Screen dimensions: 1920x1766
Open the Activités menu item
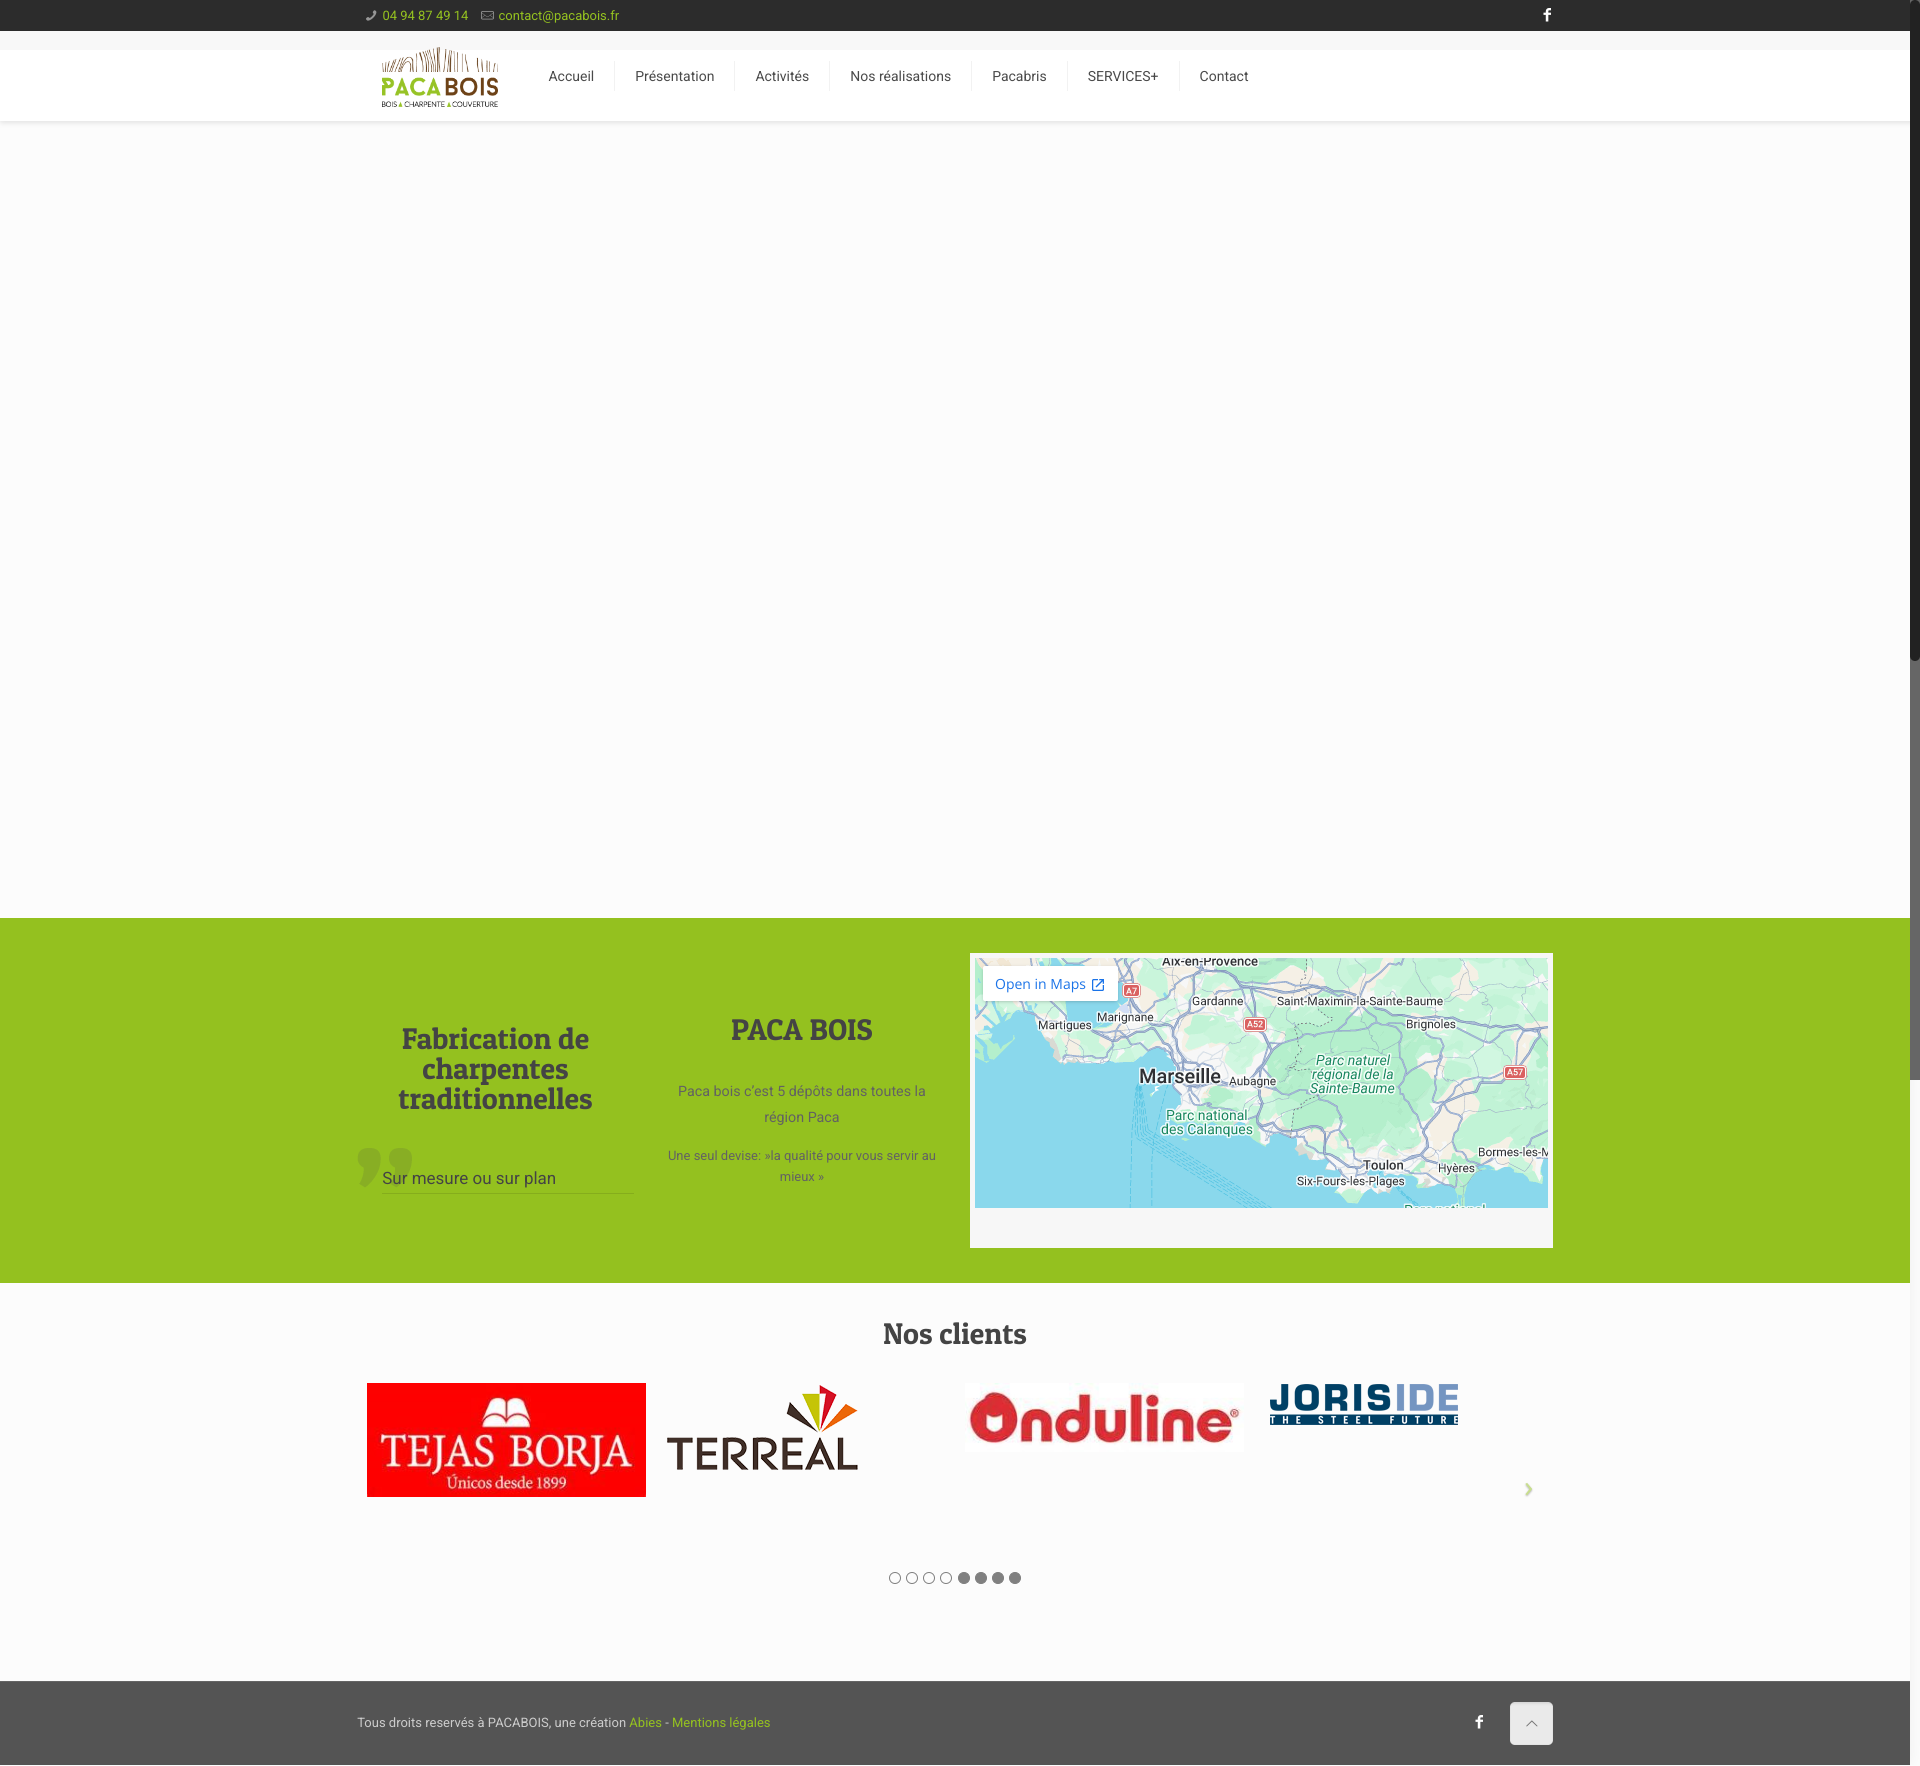point(782,76)
